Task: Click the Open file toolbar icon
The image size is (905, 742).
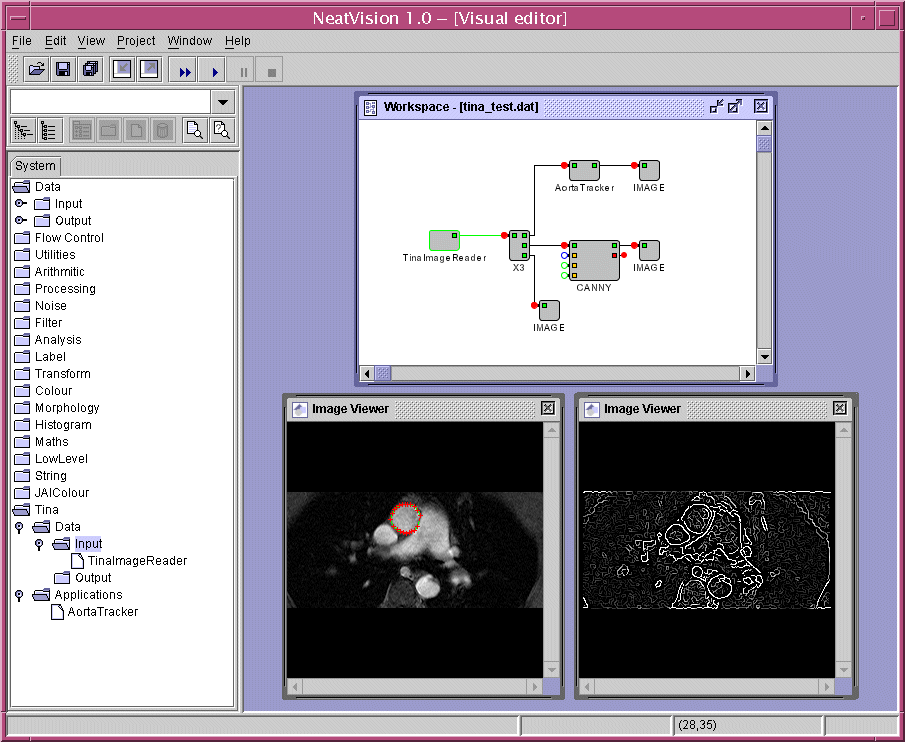Action: [x=36, y=69]
